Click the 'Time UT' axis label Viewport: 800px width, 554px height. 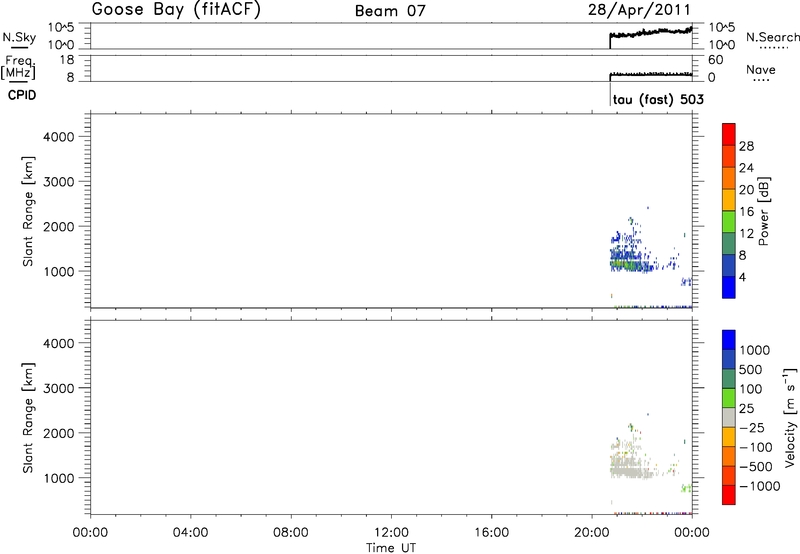pos(391,548)
